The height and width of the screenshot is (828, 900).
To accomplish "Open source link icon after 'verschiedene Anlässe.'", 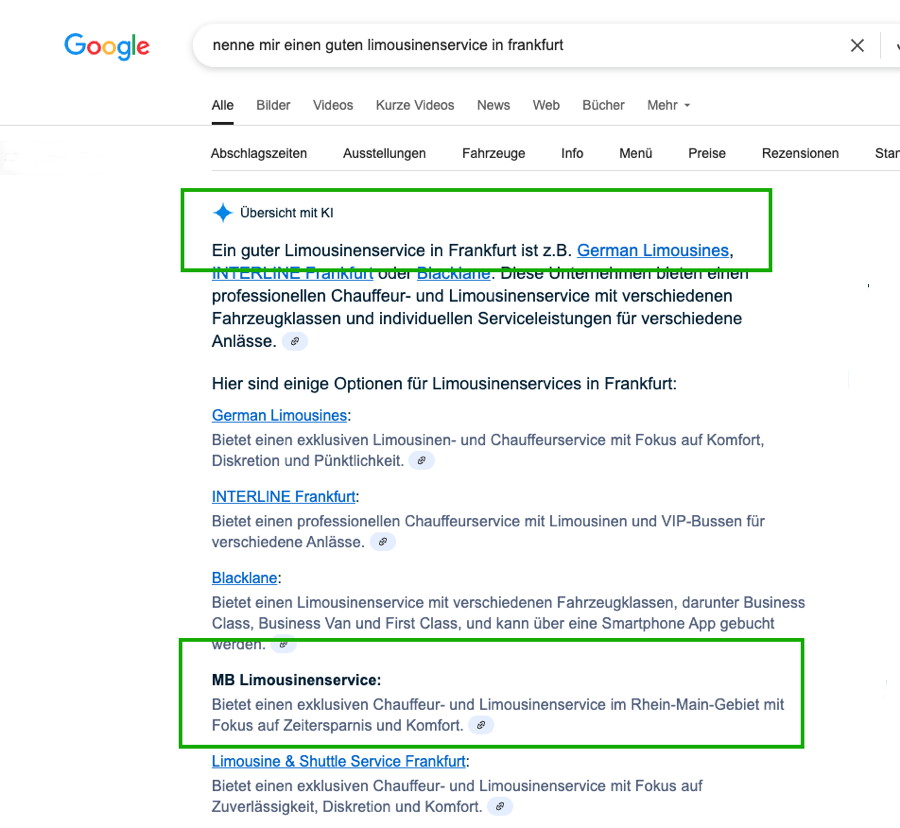I will coord(383,542).
